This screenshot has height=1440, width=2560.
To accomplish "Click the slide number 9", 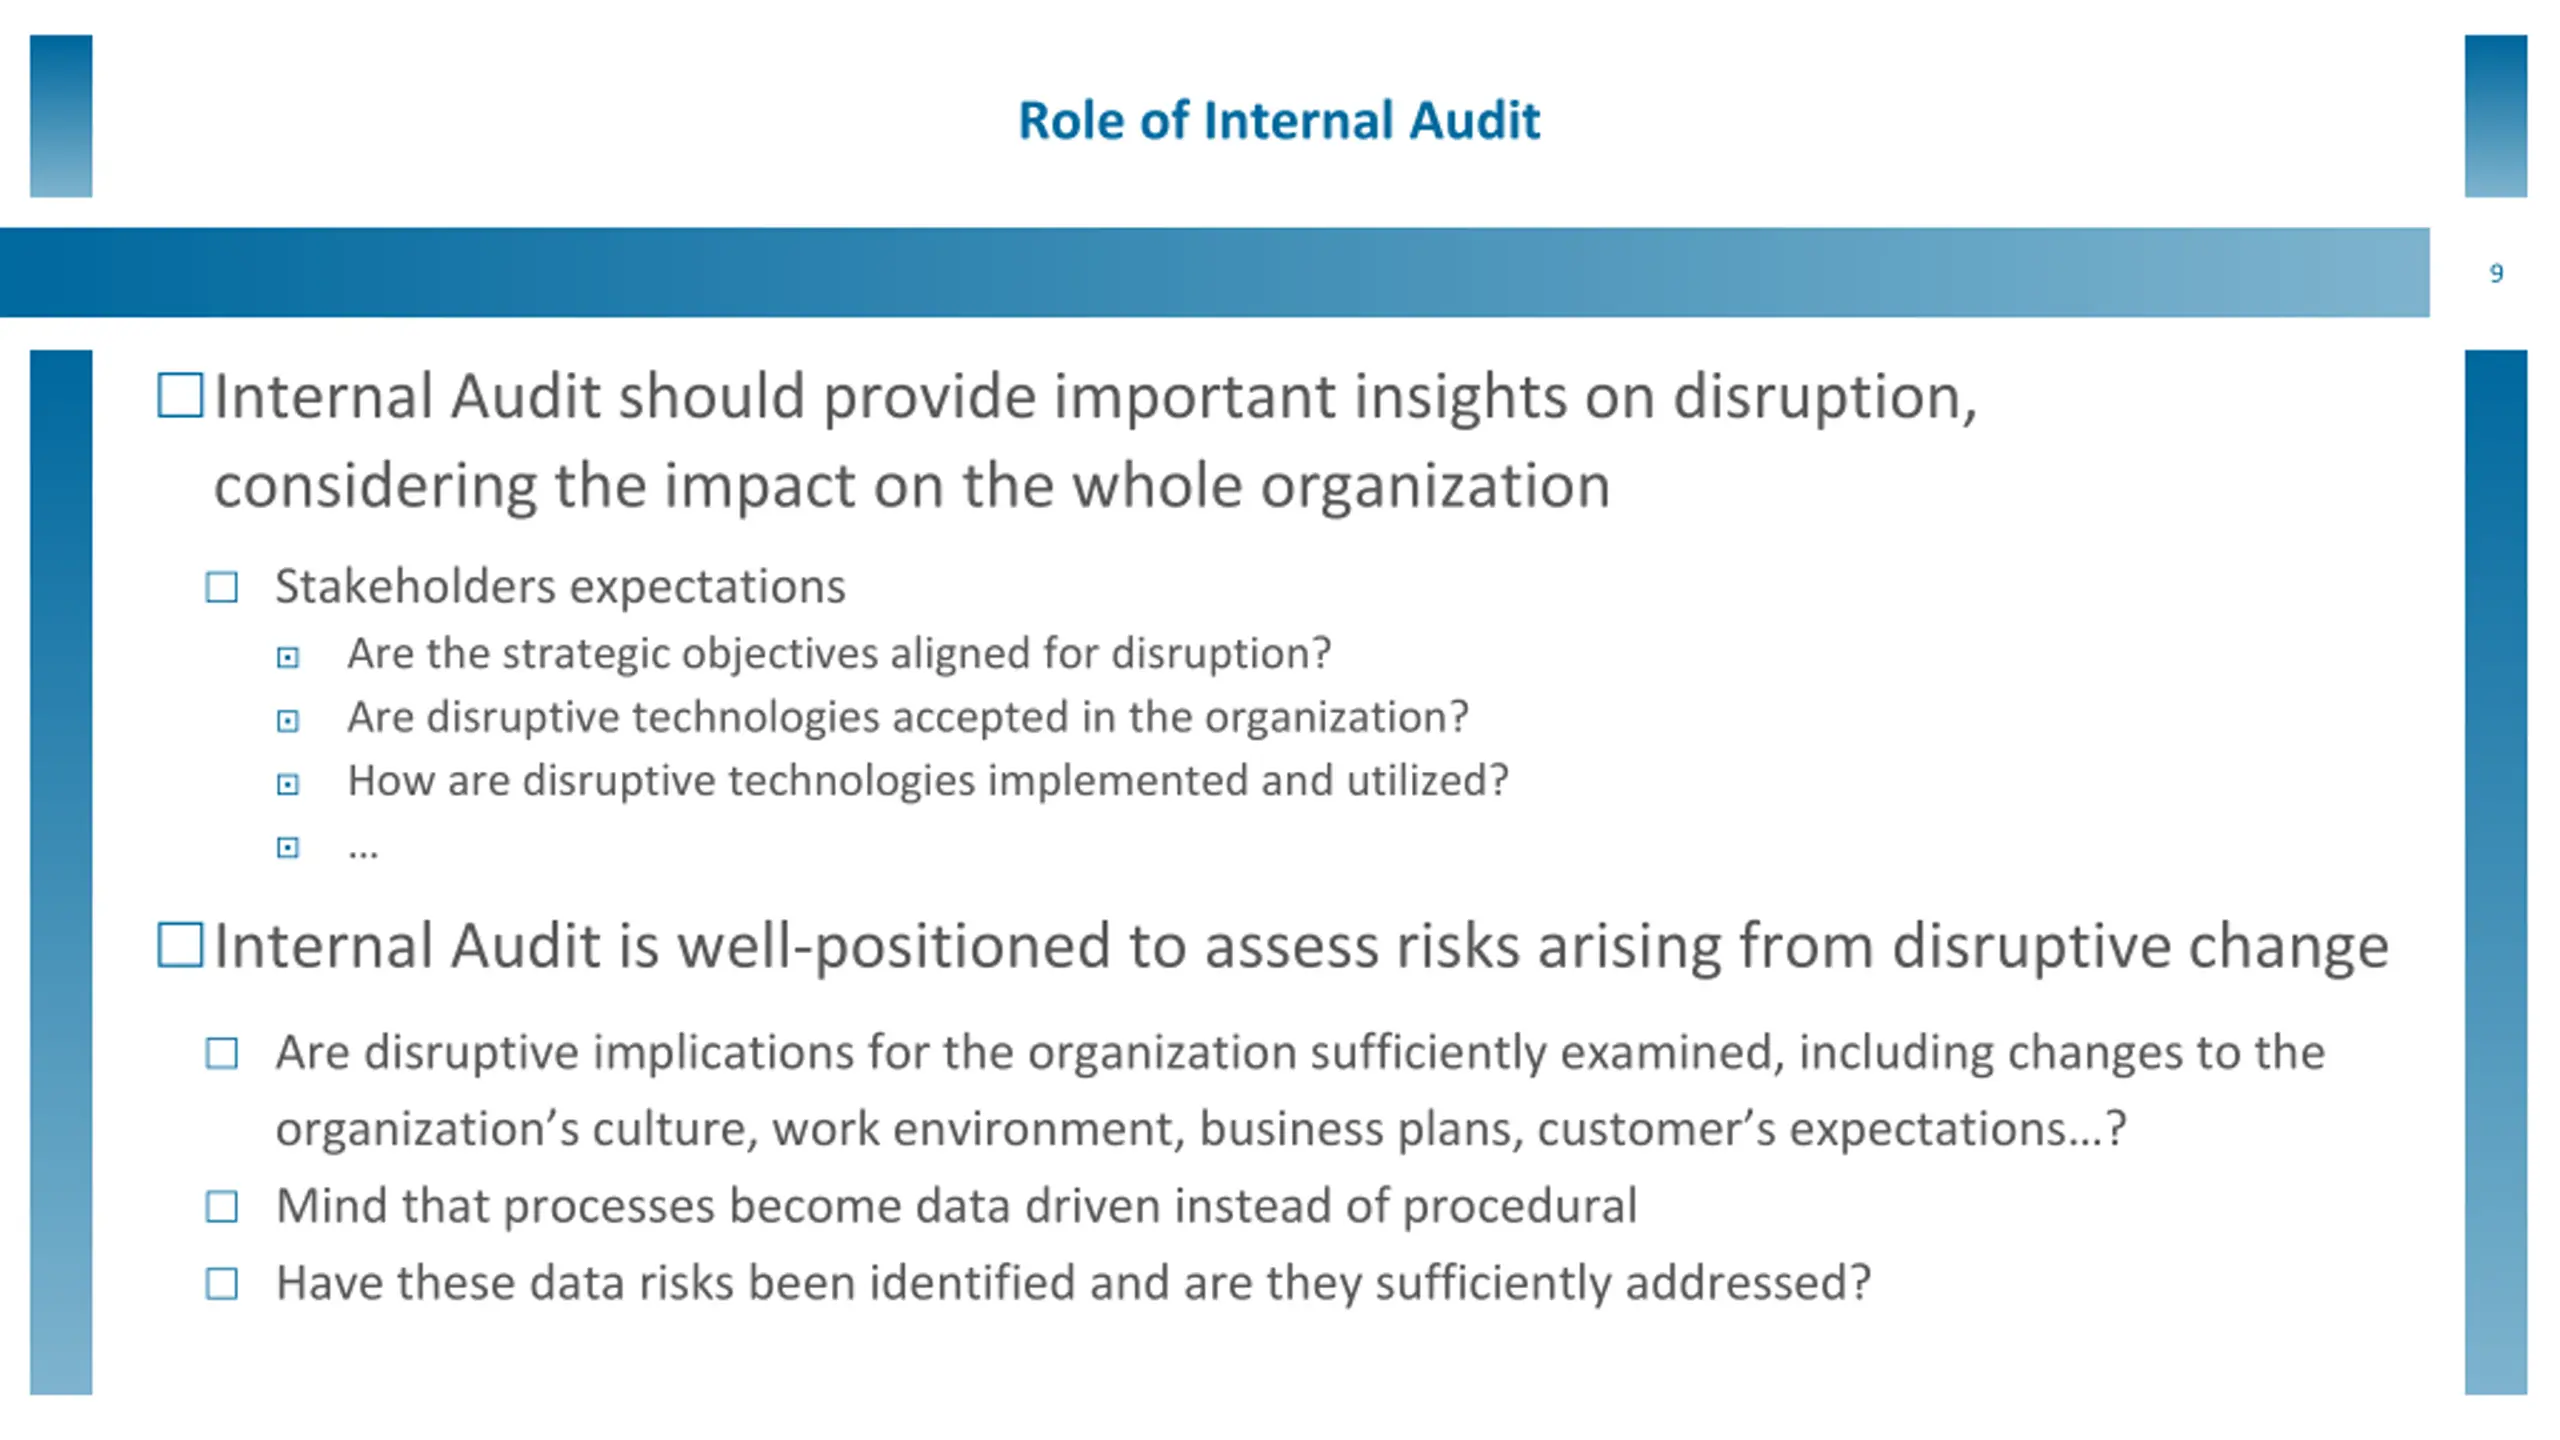I will click(2496, 273).
